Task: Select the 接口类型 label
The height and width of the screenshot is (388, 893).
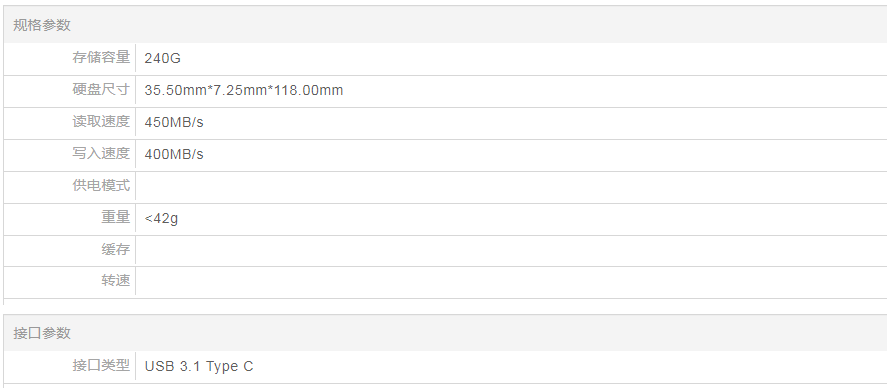Action: 101,365
